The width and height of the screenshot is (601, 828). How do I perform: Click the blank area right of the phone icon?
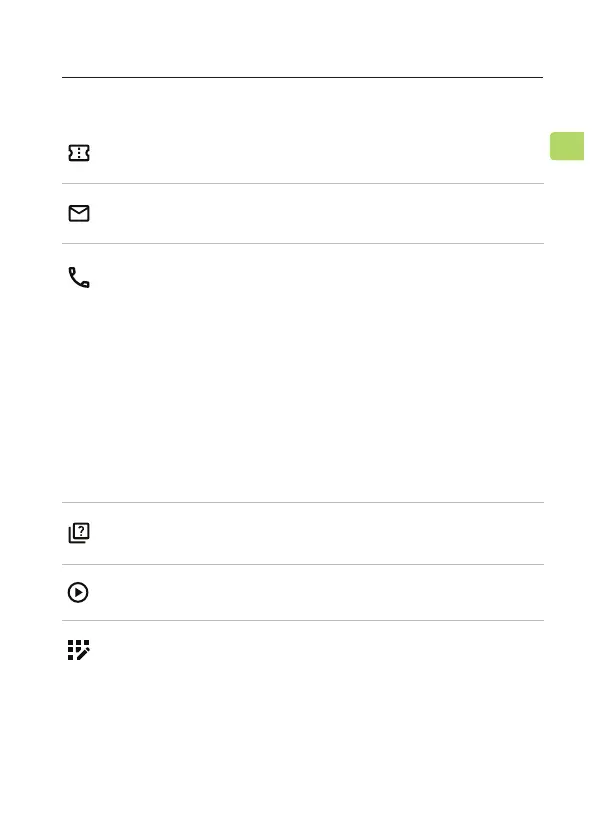tap(310, 278)
